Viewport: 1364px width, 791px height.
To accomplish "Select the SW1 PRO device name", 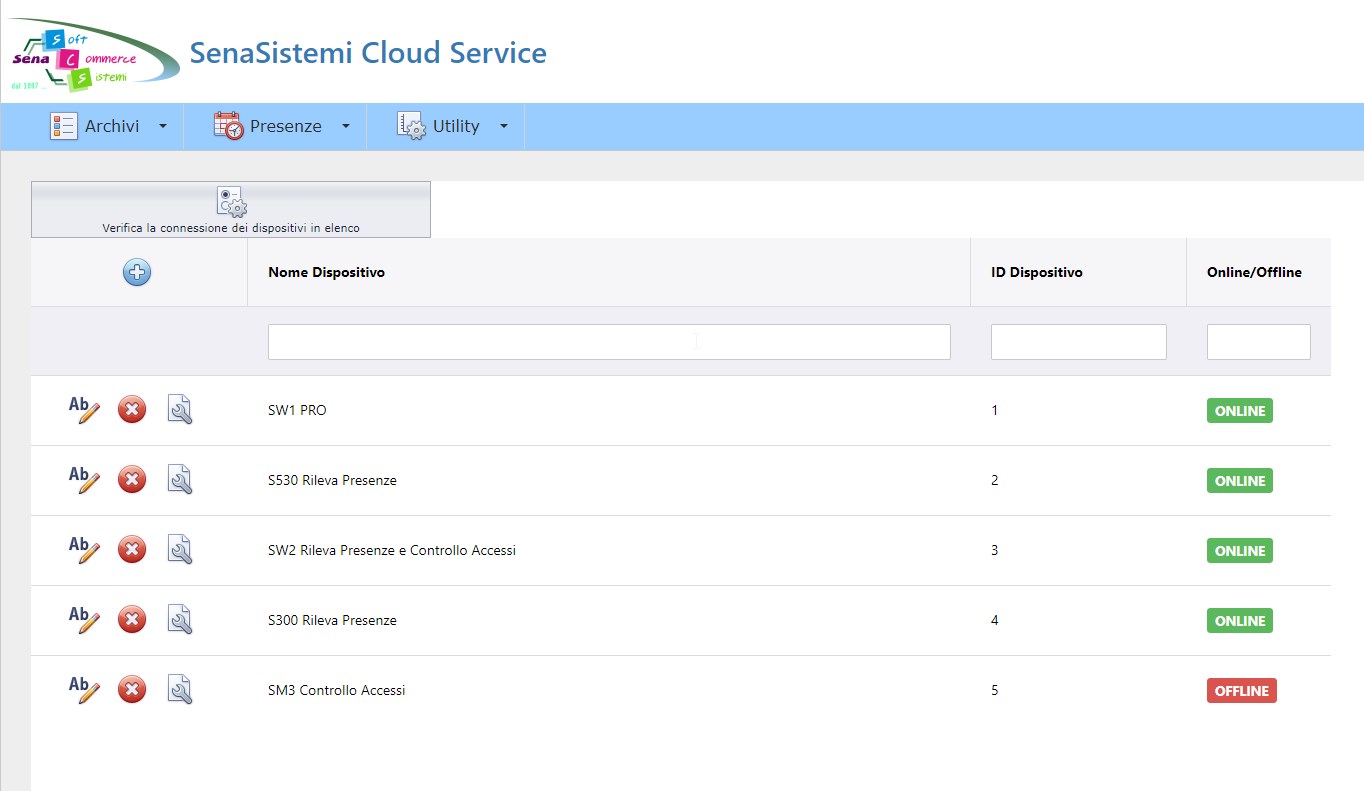I will click(x=297, y=410).
